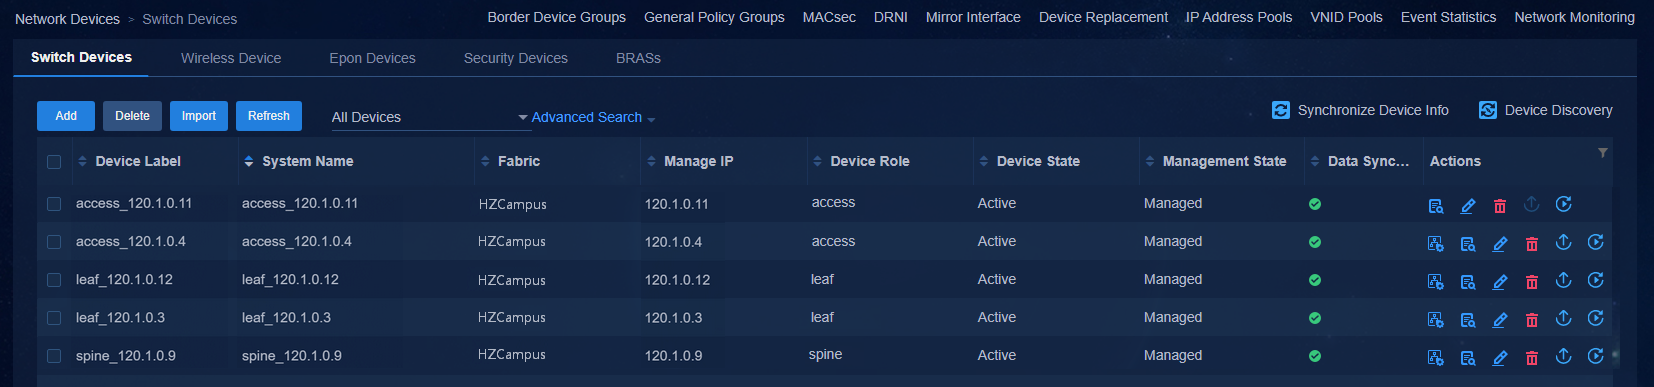Click the refresh-play icon for leaf_120.1.0.3

(x=1596, y=318)
